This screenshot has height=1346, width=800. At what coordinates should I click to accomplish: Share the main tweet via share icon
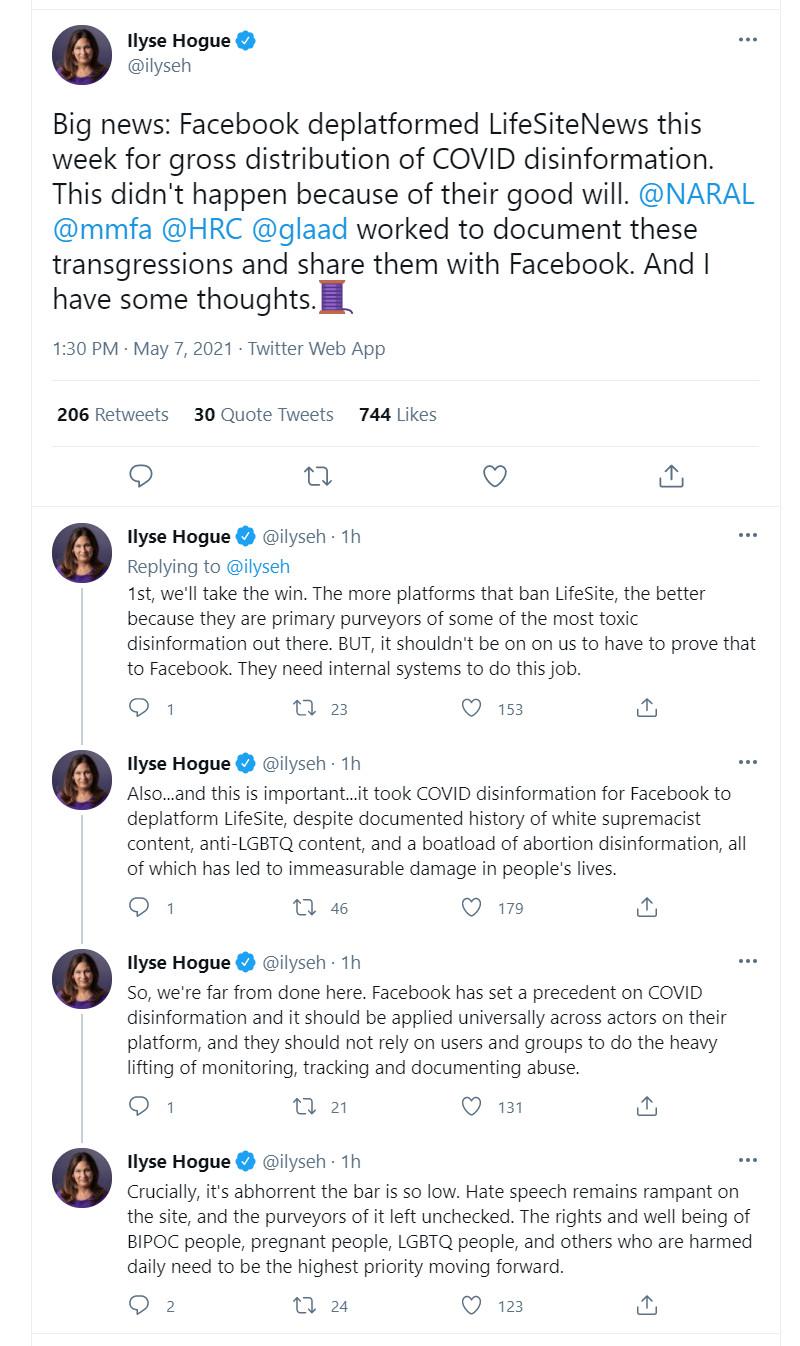[671, 476]
